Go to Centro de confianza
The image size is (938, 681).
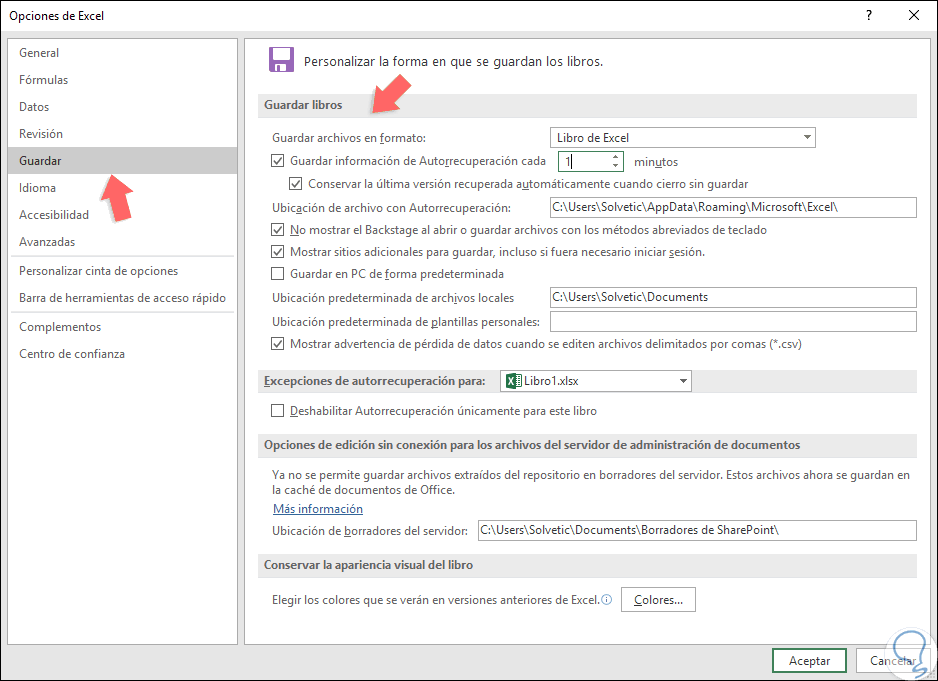coord(123,354)
